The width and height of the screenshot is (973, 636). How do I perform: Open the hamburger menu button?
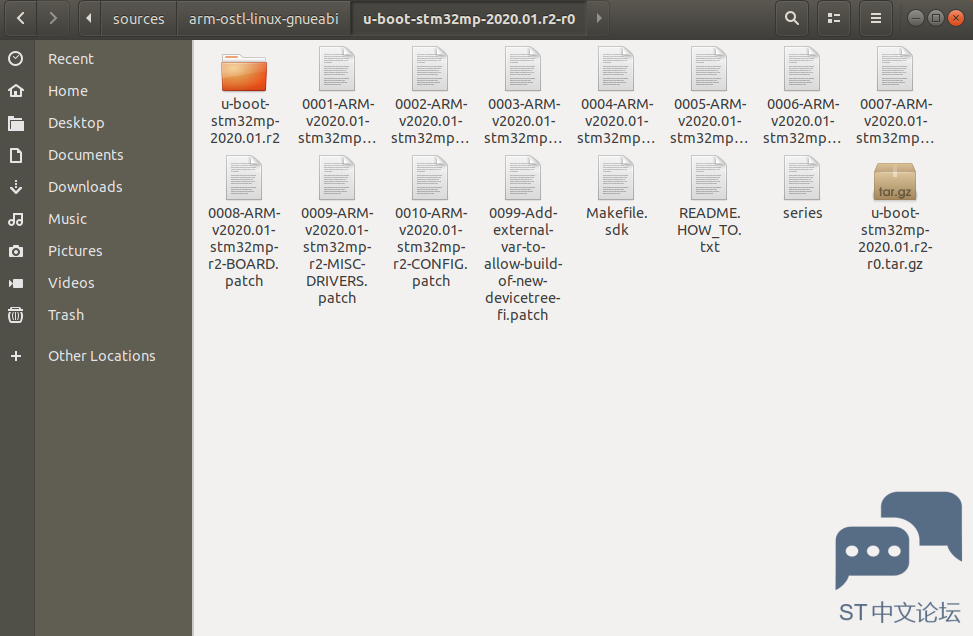tap(876, 19)
